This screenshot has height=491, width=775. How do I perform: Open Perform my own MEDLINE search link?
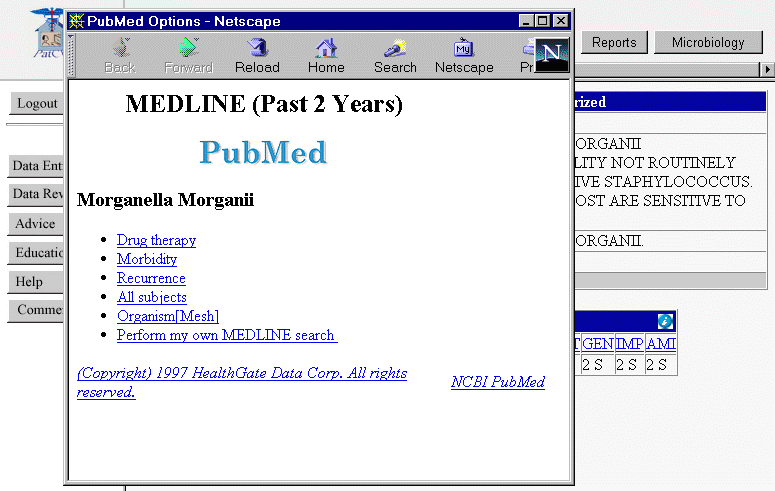click(x=227, y=335)
